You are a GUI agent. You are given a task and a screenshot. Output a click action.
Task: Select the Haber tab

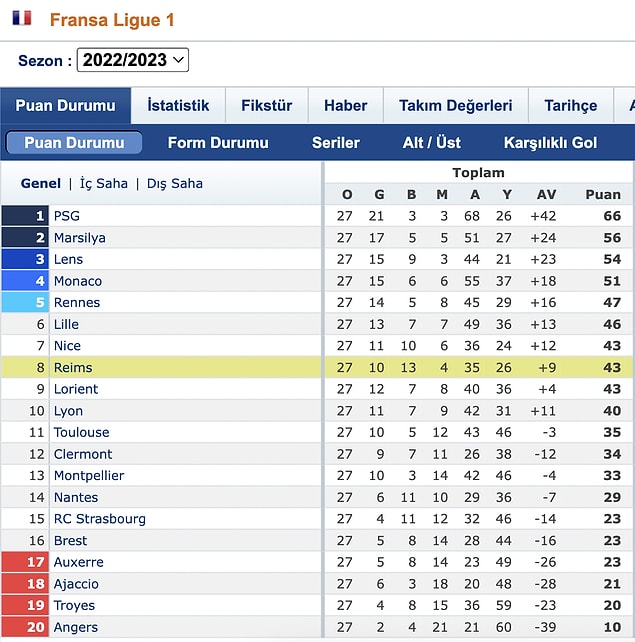tap(346, 105)
